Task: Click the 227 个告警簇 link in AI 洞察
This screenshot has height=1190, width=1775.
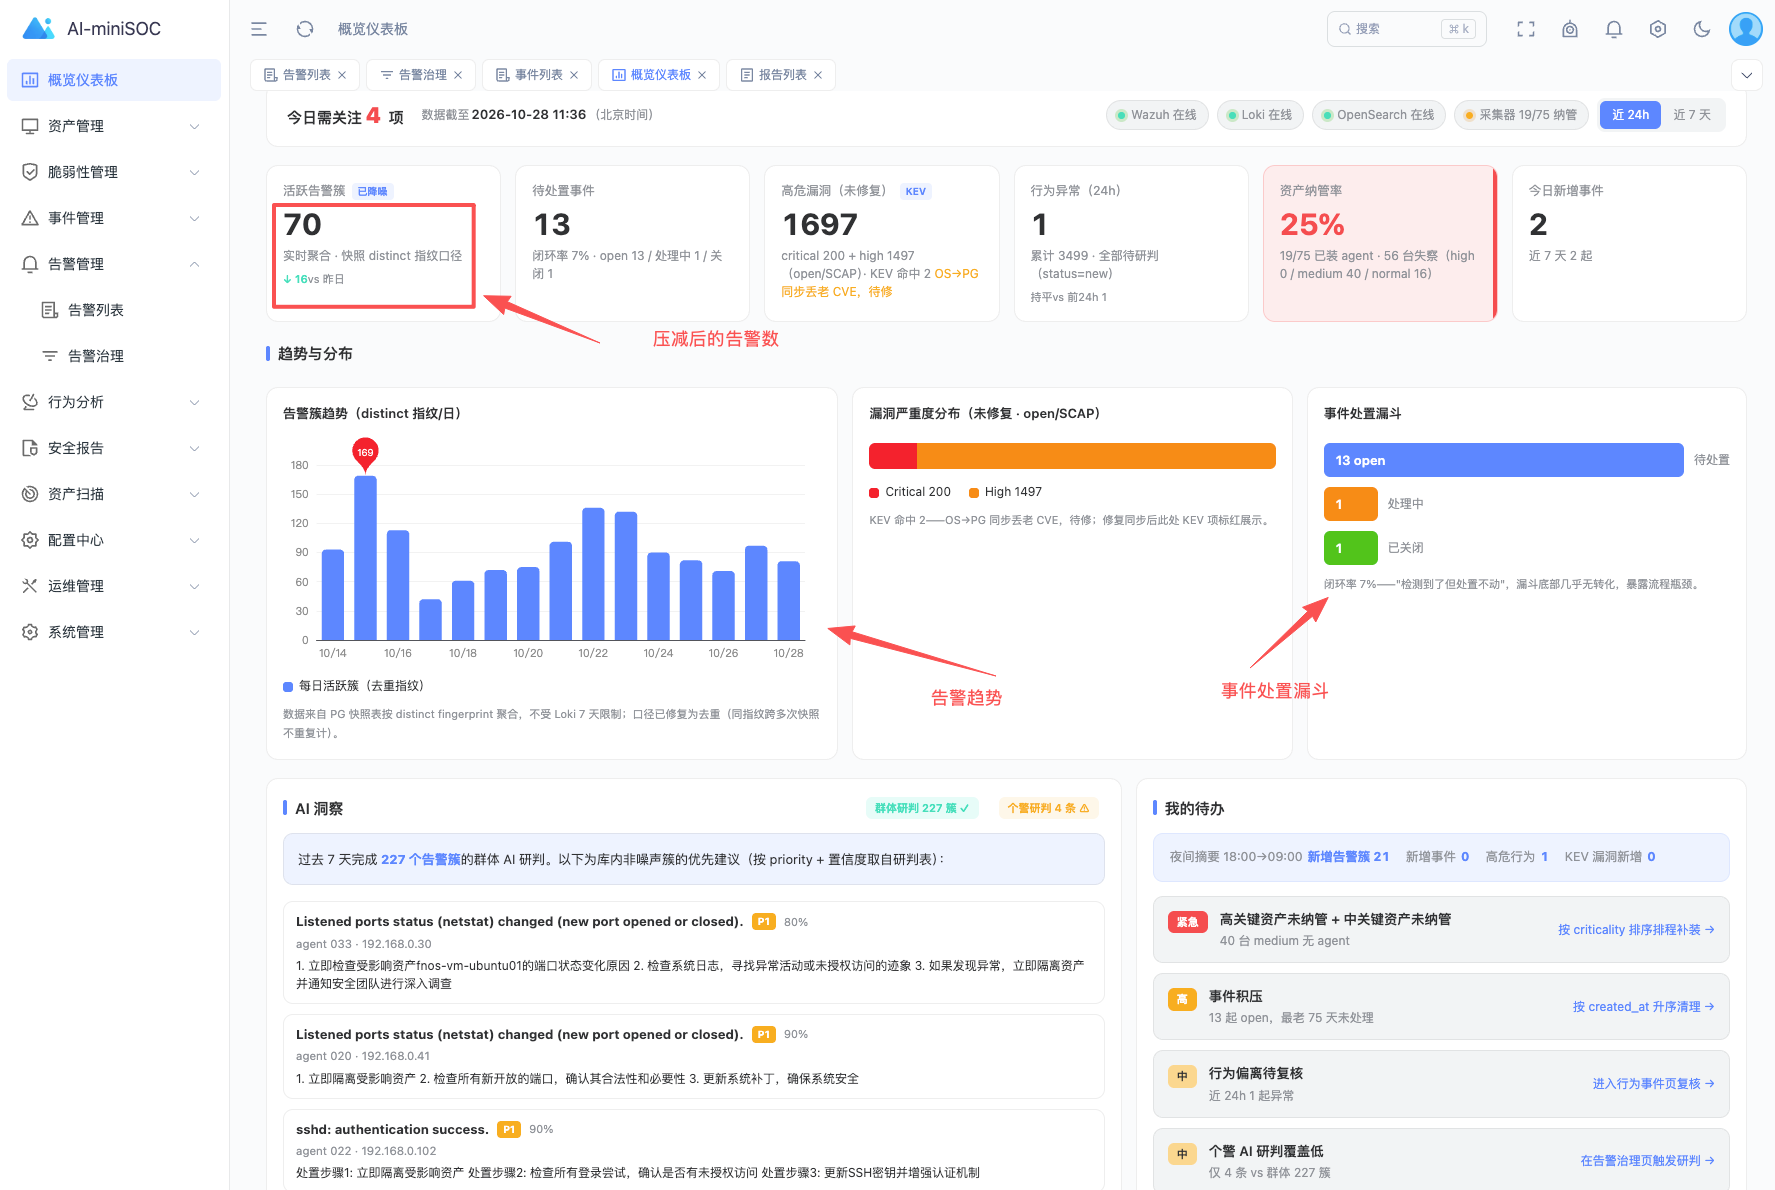Action: click(x=421, y=859)
